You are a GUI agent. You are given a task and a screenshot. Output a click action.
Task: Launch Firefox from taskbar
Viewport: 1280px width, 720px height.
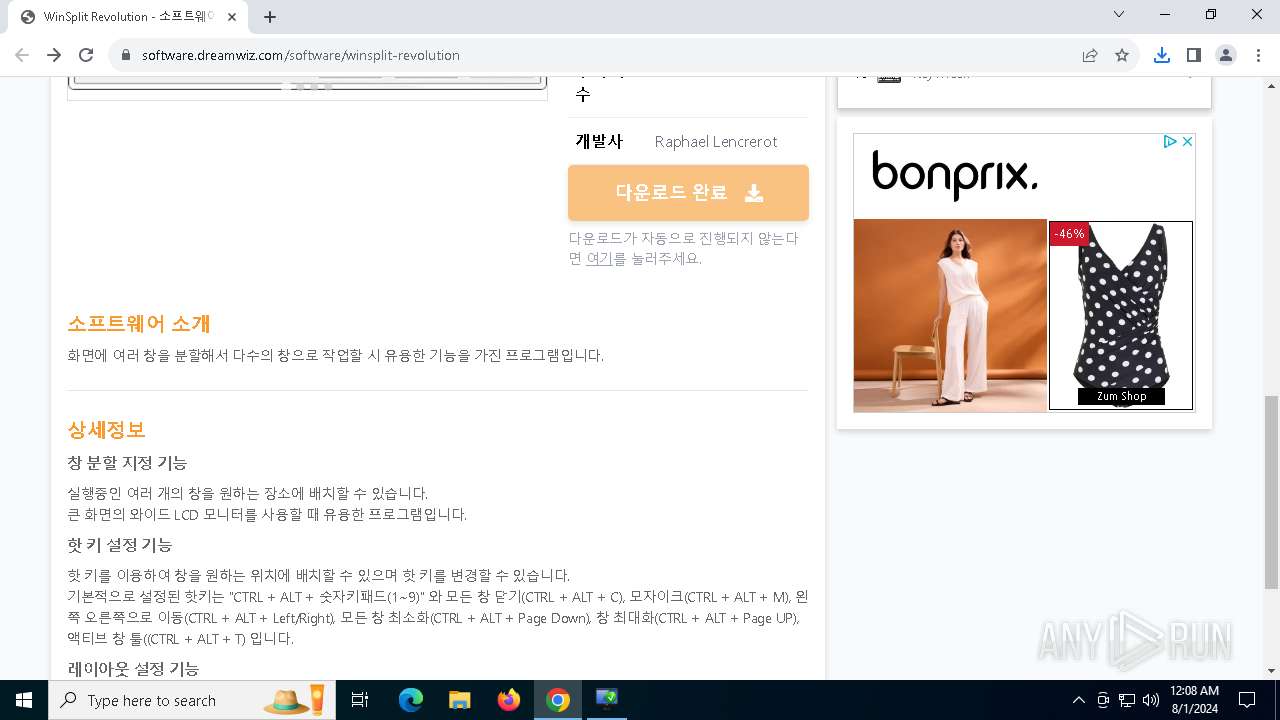509,700
